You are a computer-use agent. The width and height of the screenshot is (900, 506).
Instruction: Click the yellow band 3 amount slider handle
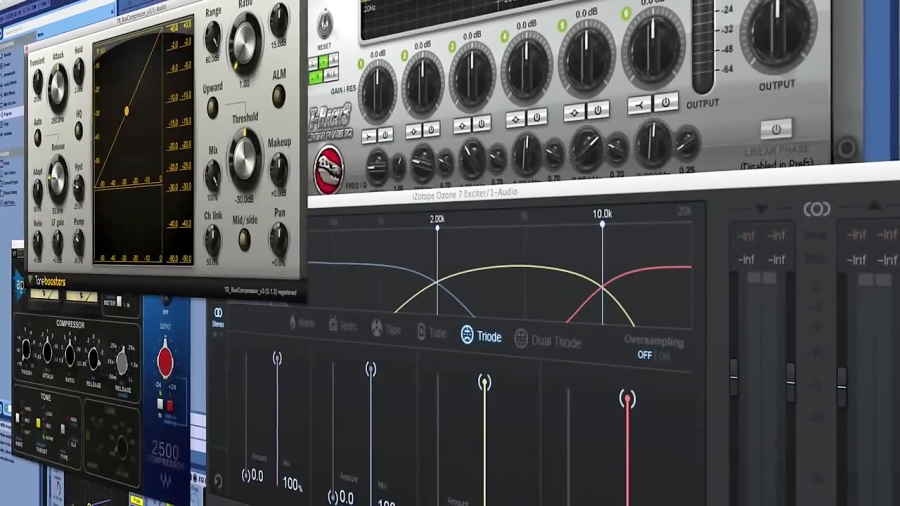[x=484, y=383]
